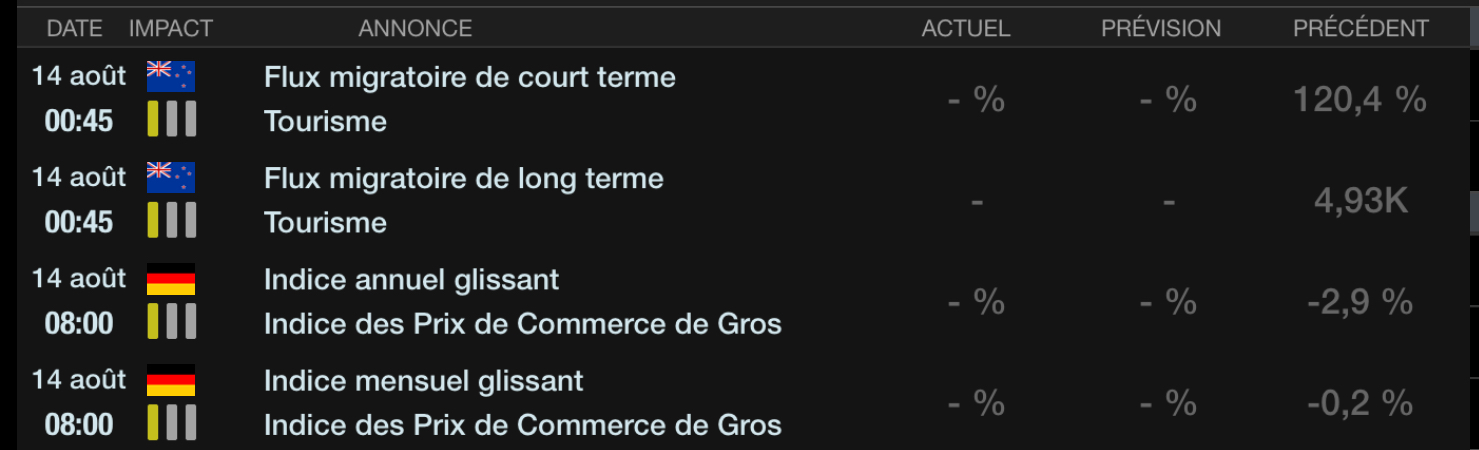Open Flux migratoire de court terme event
1479x450 pixels.
469,77
